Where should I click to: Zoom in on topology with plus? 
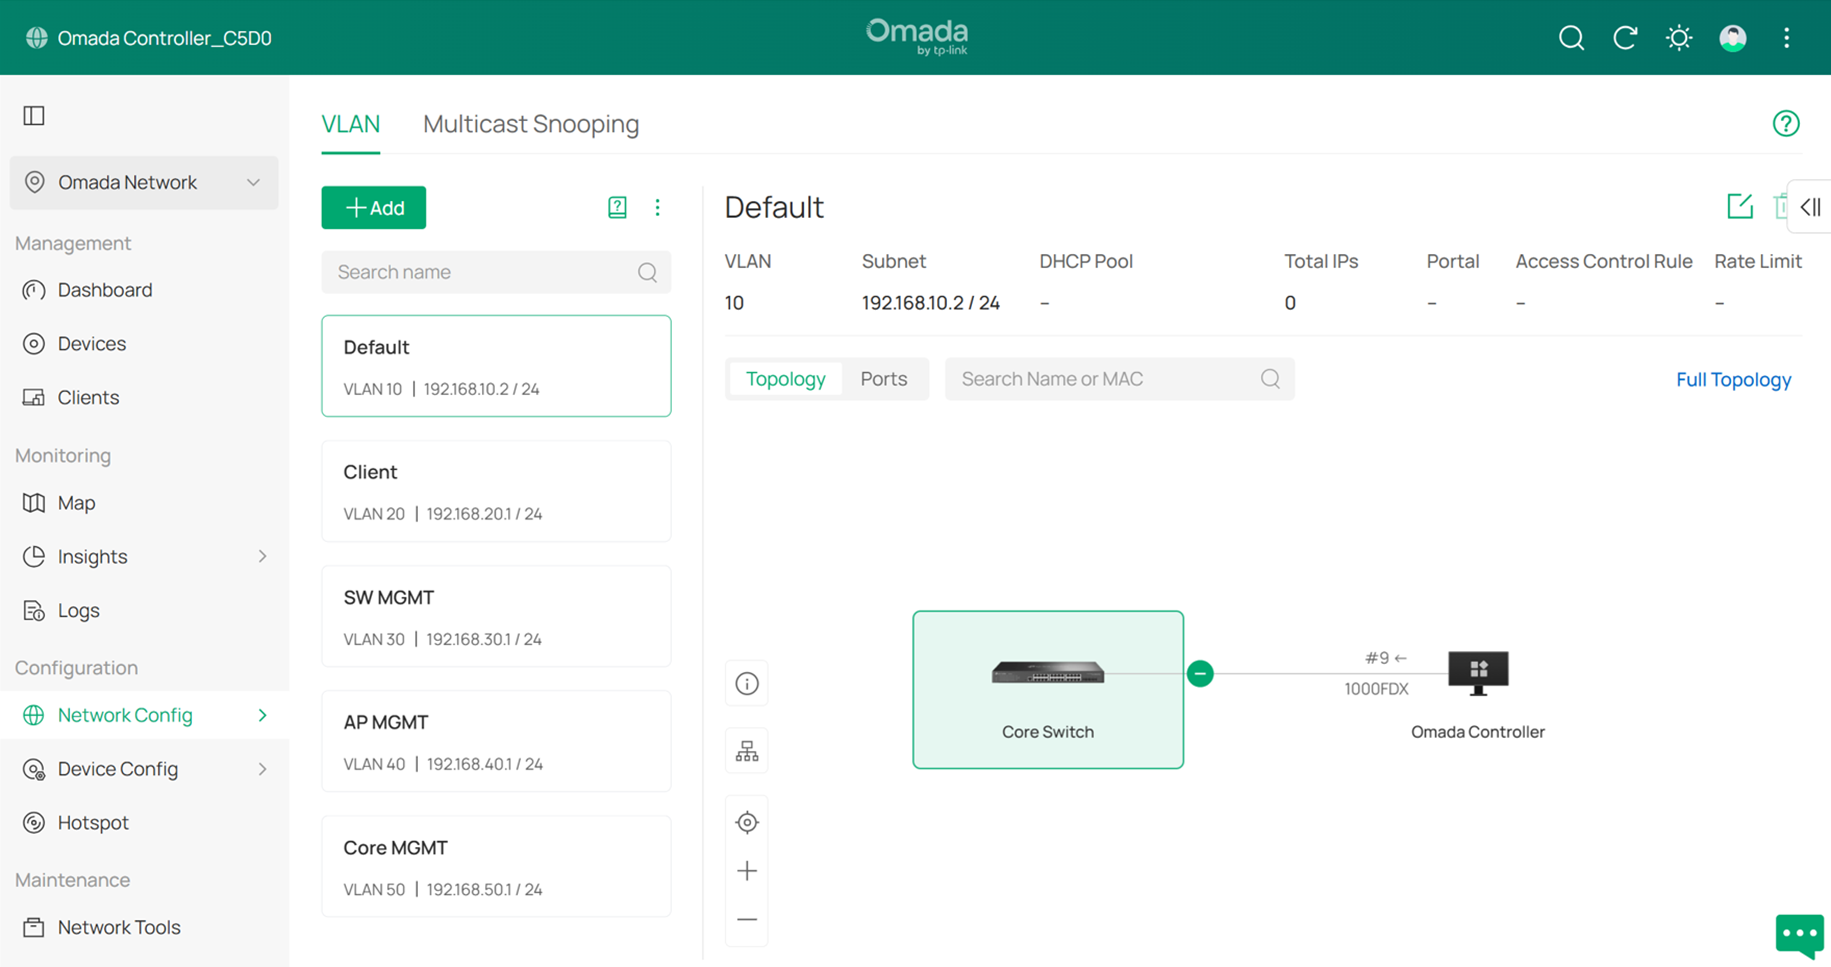pyautogui.click(x=747, y=871)
